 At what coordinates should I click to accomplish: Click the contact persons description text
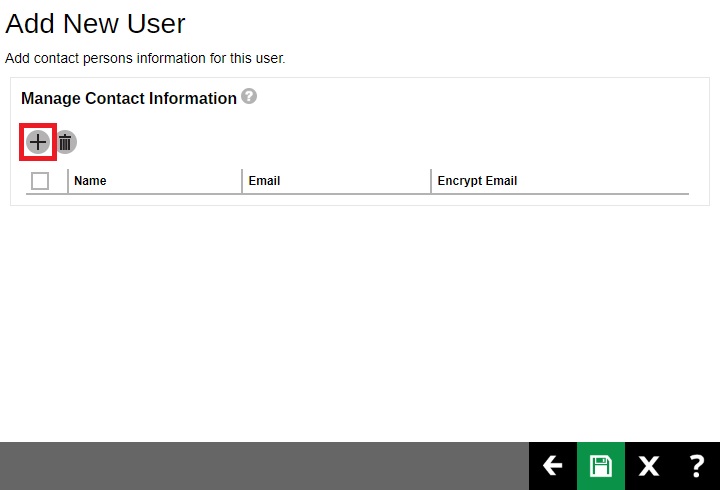pos(145,58)
